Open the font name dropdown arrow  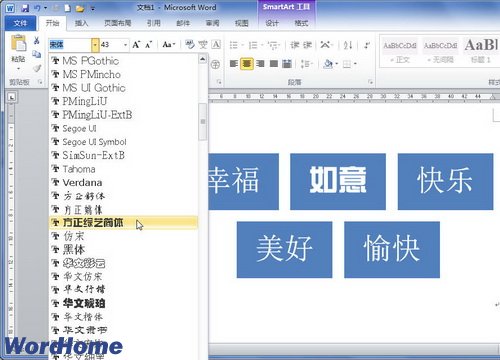tap(95, 45)
